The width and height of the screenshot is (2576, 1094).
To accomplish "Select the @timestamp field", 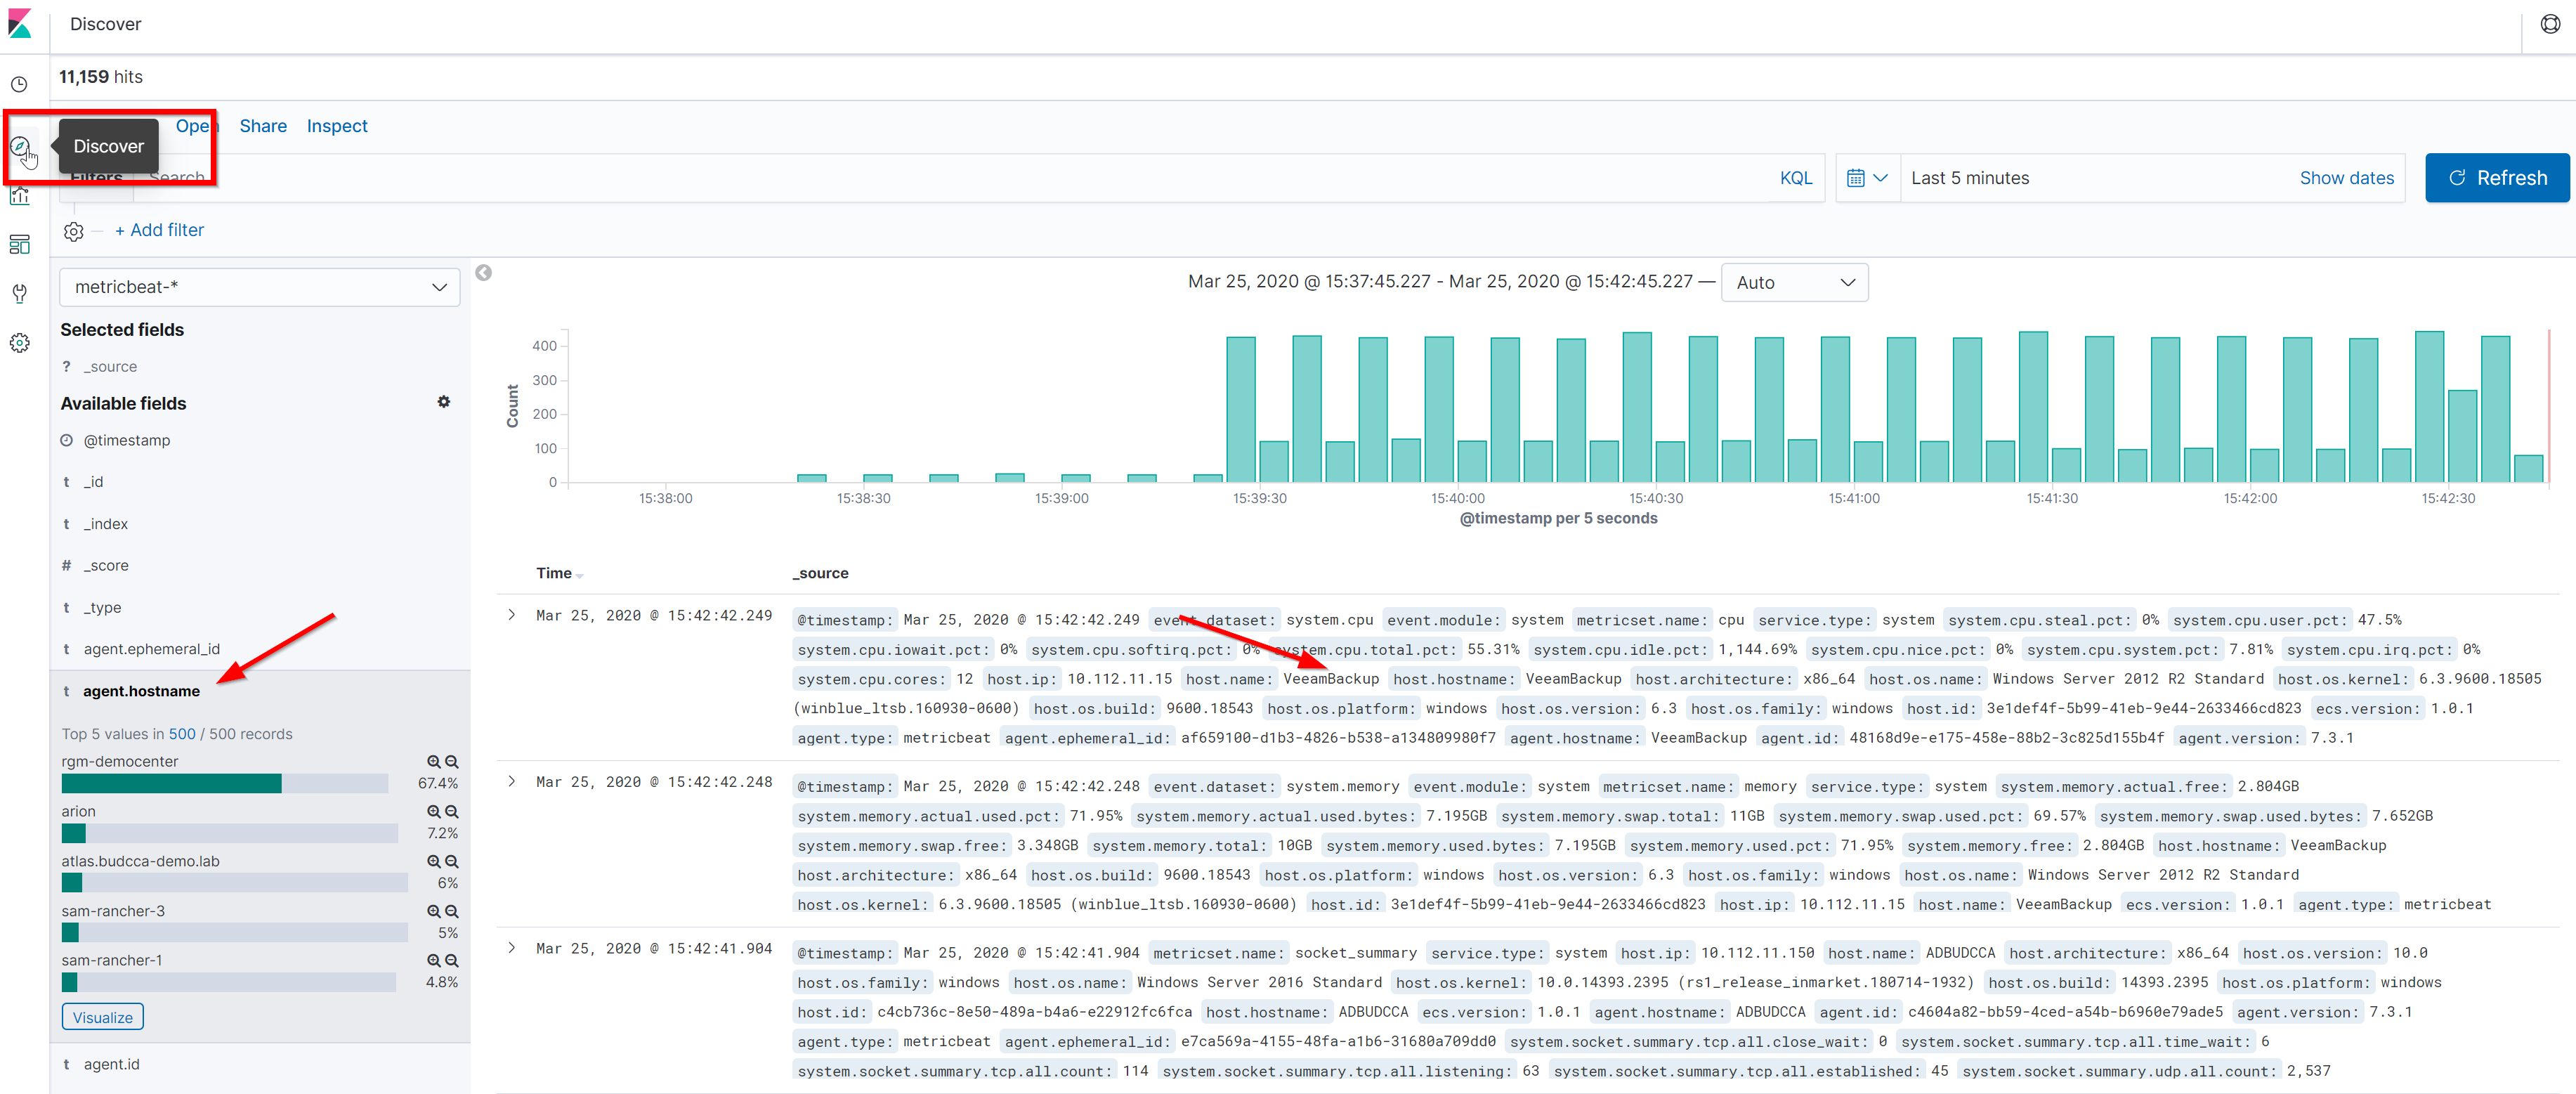I will 126,441.
